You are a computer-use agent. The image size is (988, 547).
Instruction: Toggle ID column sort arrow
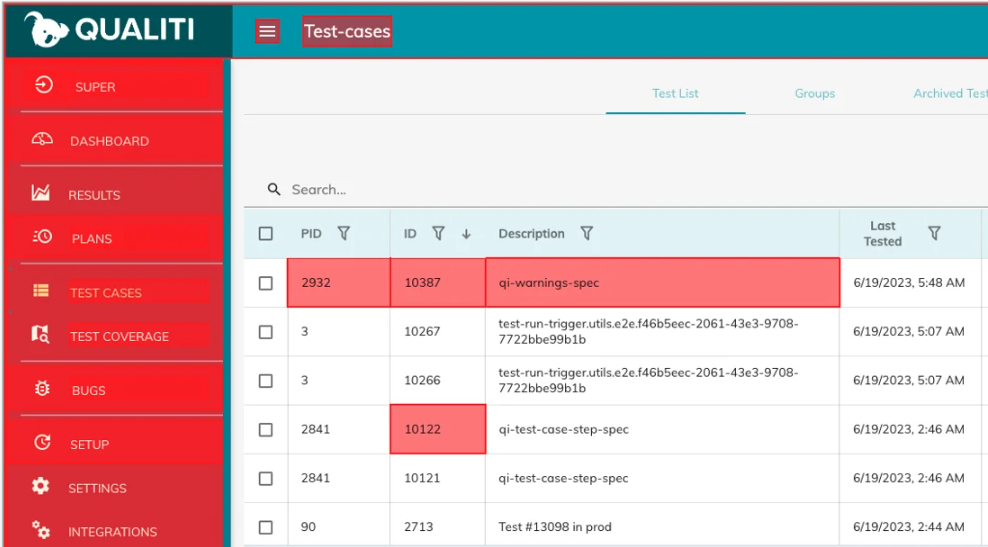point(466,234)
